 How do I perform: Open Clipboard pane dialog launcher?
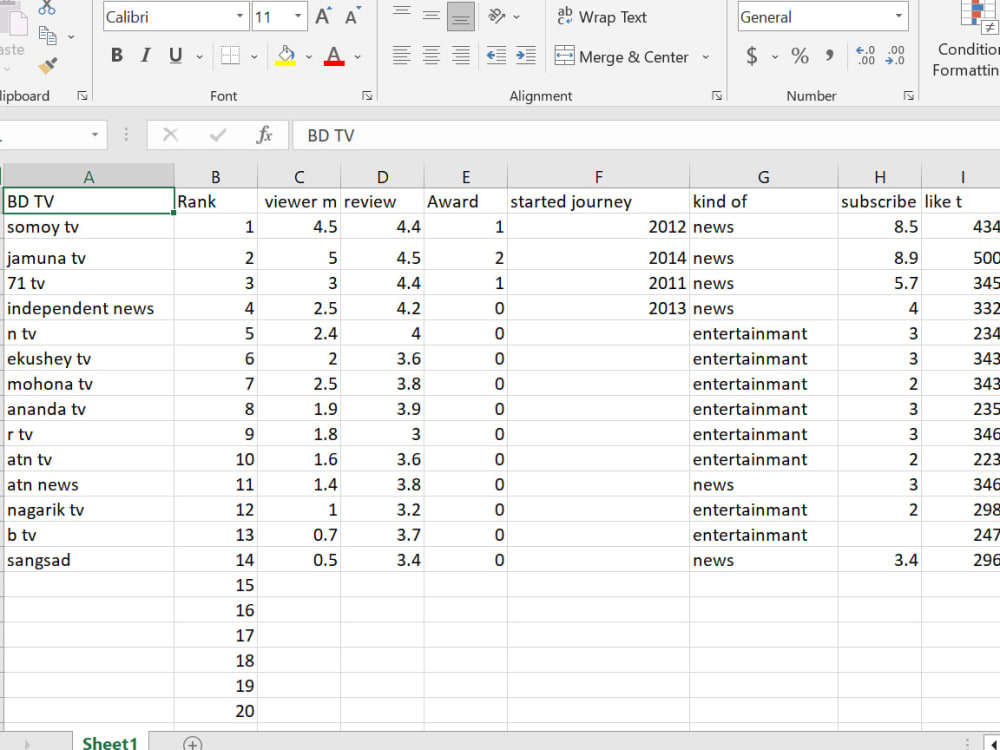(x=82, y=96)
